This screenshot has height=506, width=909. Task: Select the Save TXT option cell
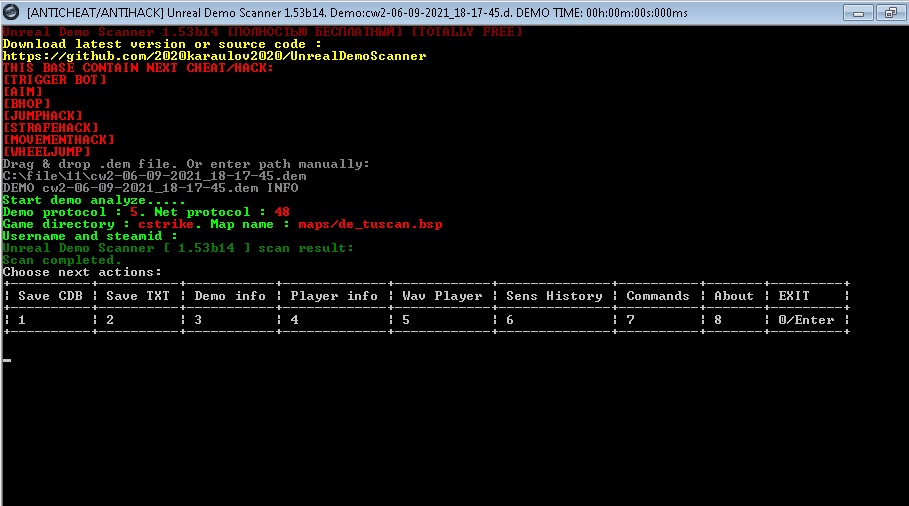138,296
